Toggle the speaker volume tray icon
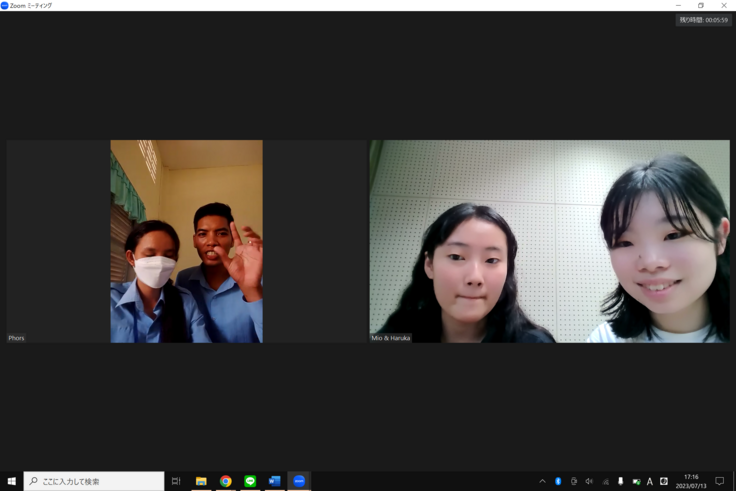The image size is (736, 491). (589, 481)
